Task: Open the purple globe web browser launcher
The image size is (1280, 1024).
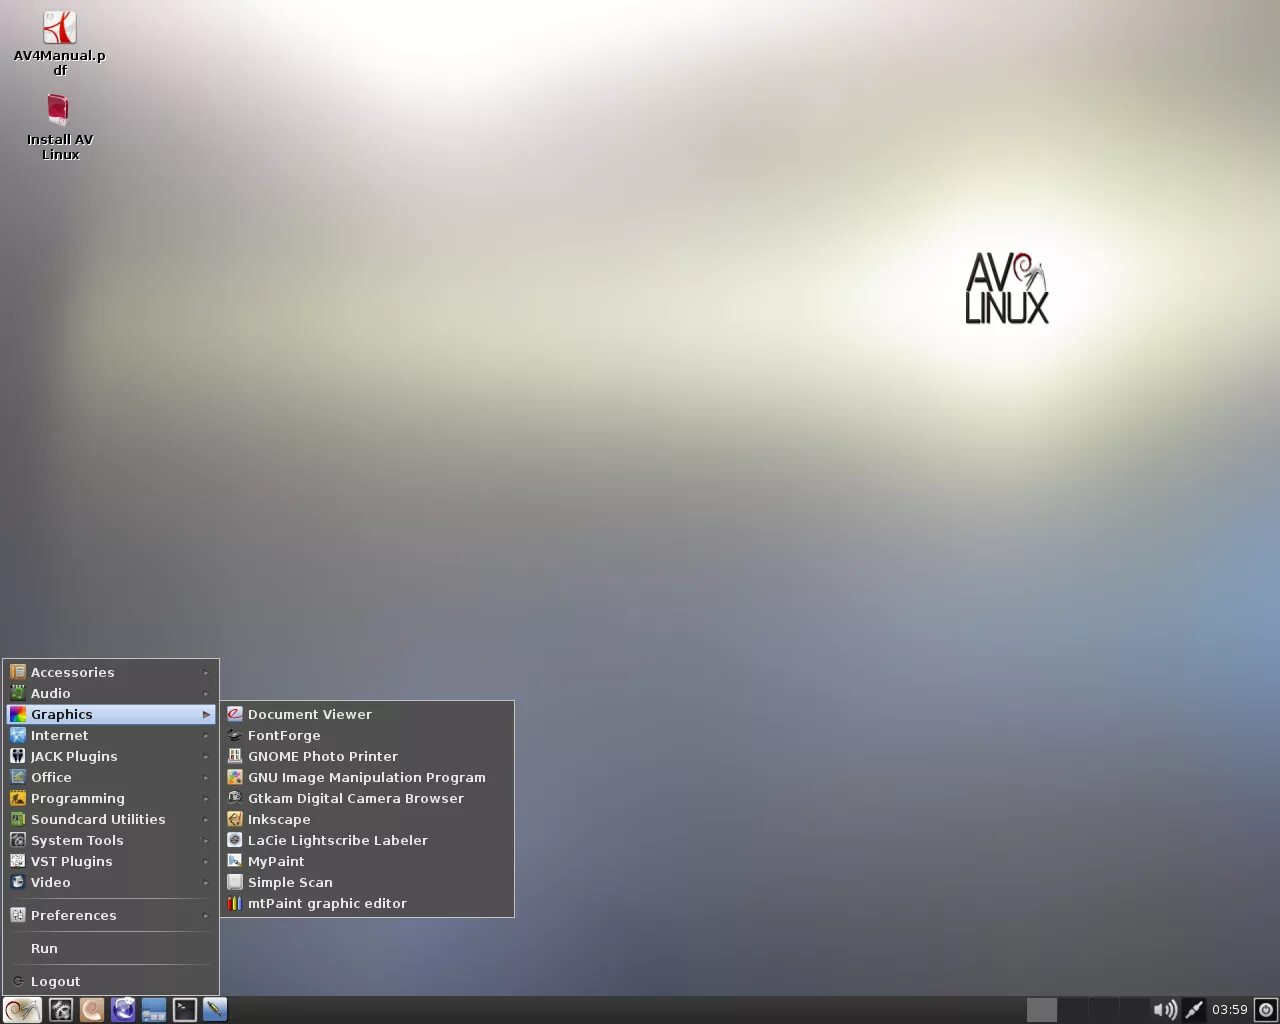Action: click(x=123, y=1010)
